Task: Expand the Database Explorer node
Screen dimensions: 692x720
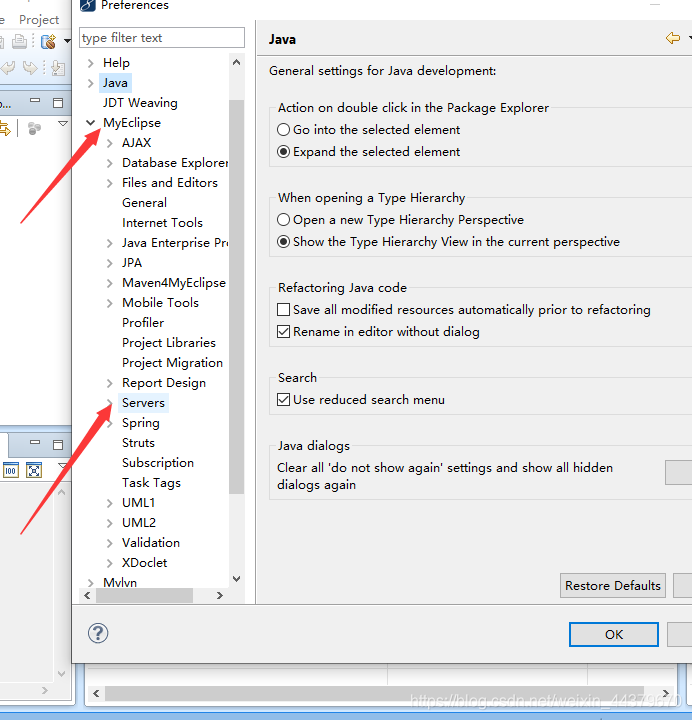Action: [x=109, y=163]
